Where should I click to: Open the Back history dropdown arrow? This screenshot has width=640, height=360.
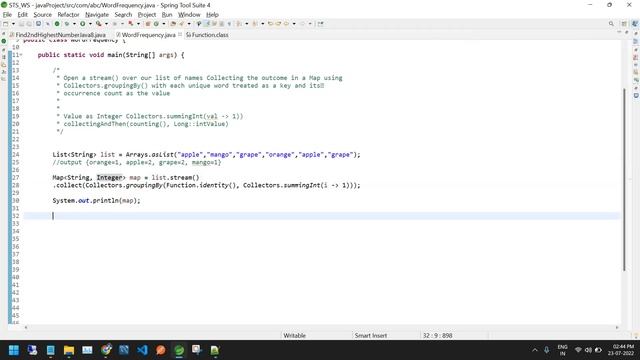click(x=294, y=24)
